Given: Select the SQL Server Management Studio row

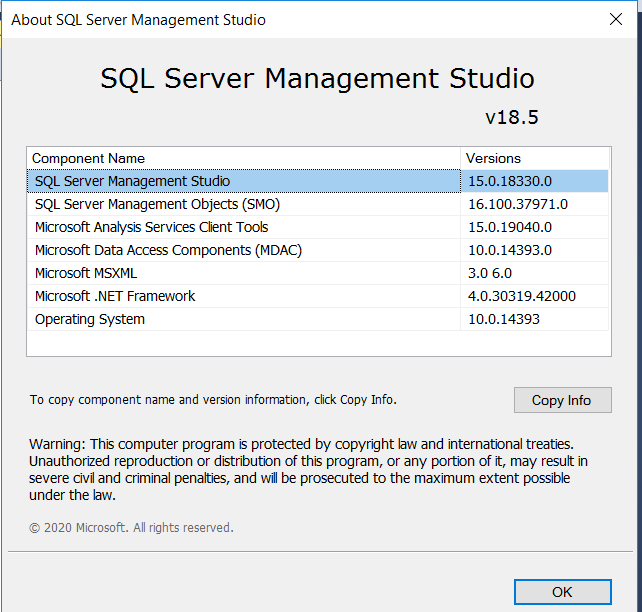Looking at the screenshot, I should click(x=317, y=181).
